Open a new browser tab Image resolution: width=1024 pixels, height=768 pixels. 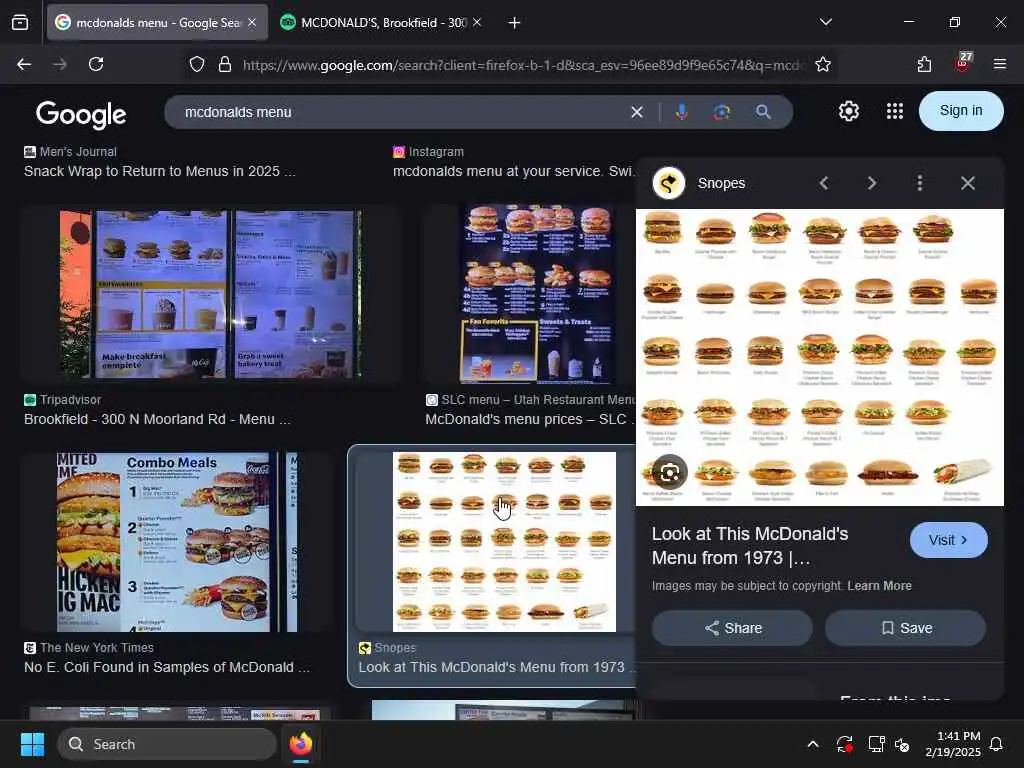[x=515, y=23]
